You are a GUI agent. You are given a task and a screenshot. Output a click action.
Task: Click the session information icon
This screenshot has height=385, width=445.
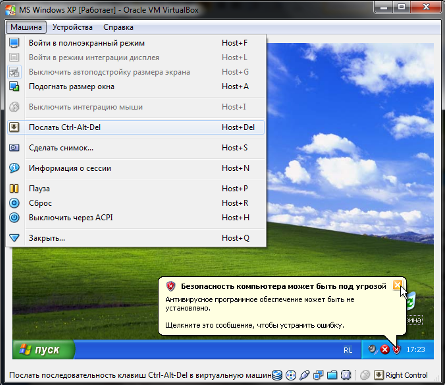14,168
